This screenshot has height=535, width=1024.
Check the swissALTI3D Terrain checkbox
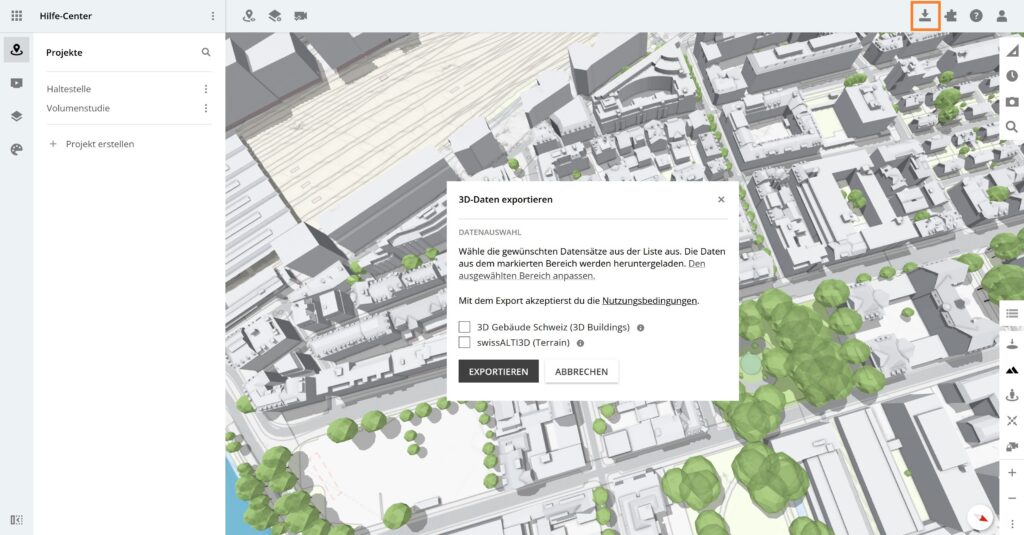coord(464,342)
